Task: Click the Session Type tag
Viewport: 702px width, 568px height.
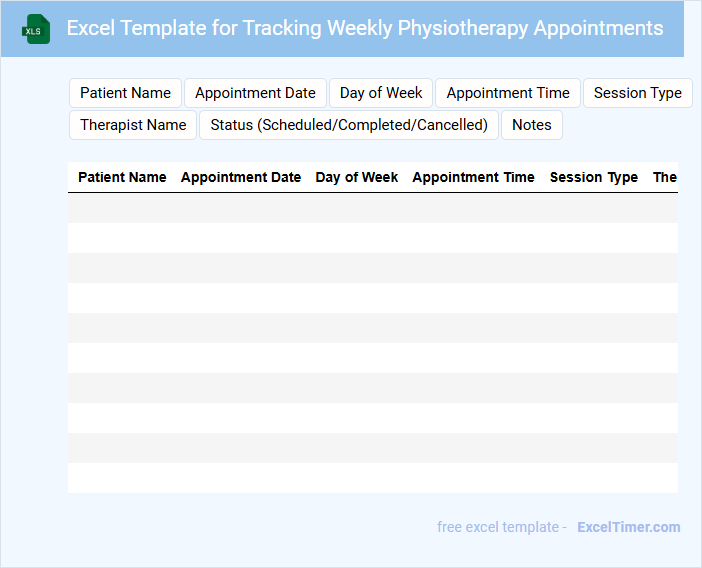Action: pyautogui.click(x=637, y=93)
